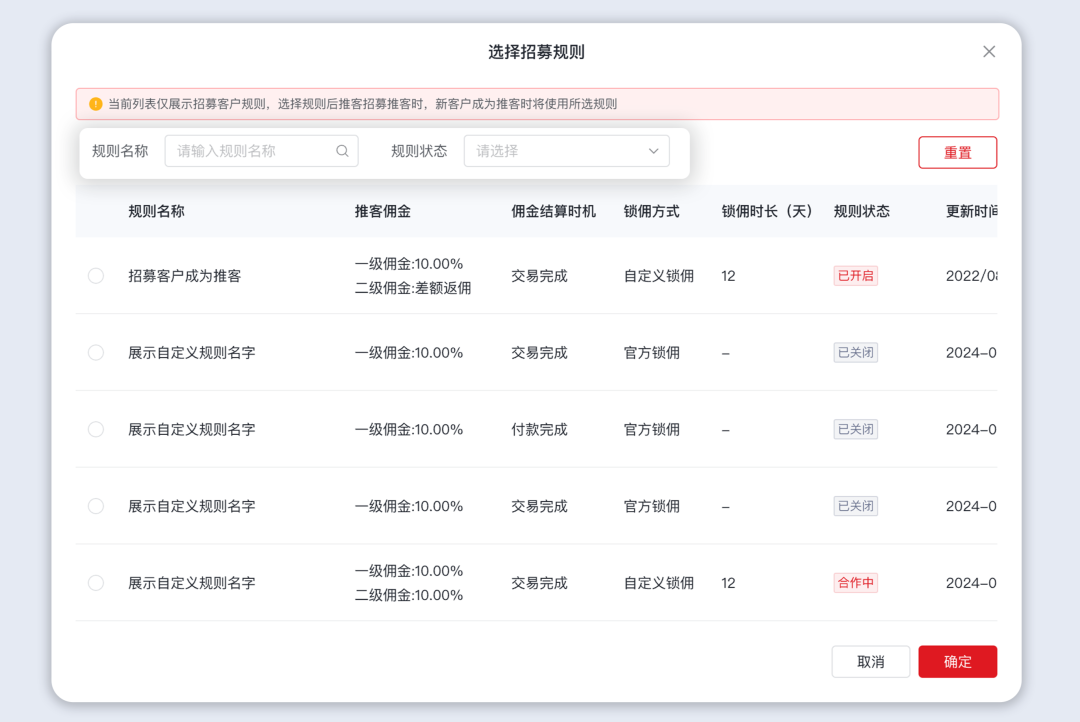
Task: Click the 确定 confirm button
Action: [957, 661]
